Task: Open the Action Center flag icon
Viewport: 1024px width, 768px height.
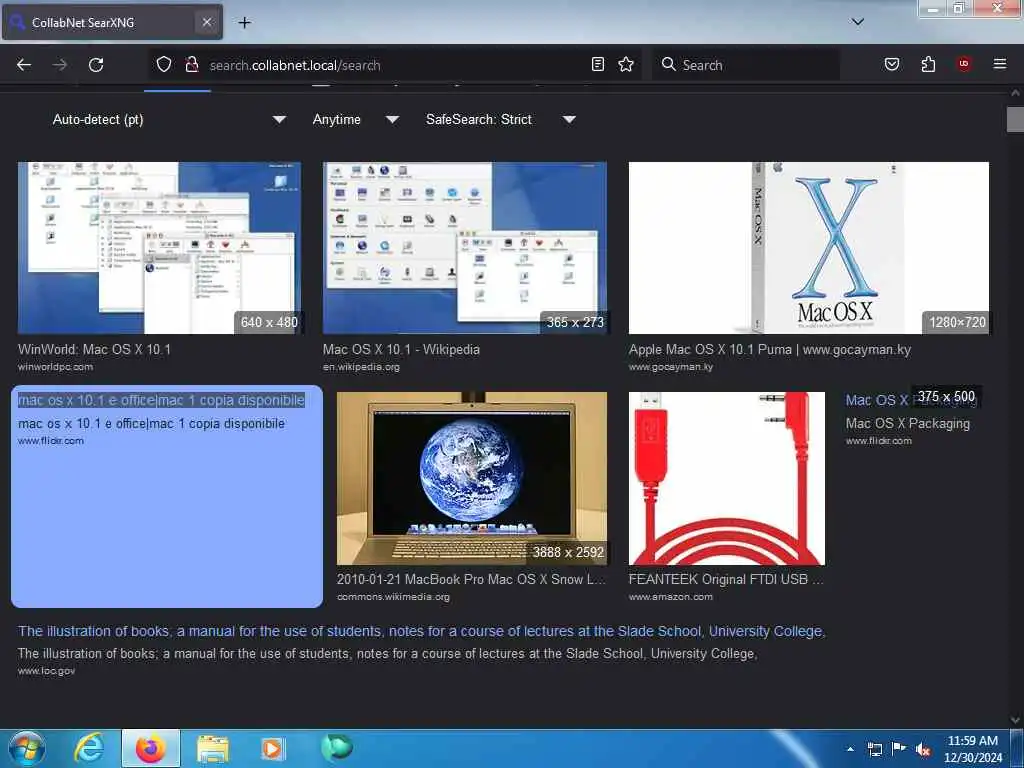Action: tap(899, 749)
